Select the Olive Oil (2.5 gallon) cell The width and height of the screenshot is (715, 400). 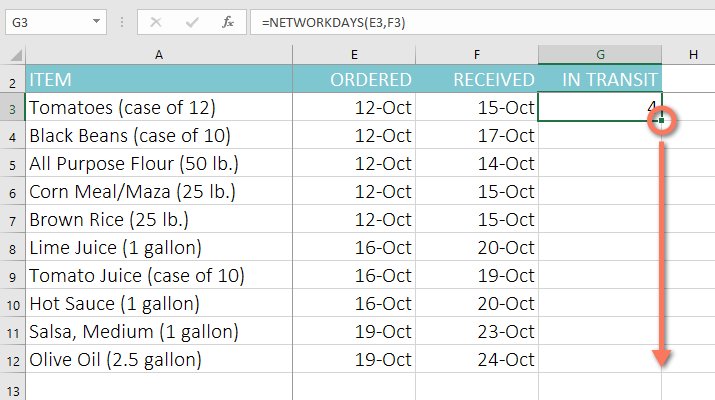pyautogui.click(x=159, y=358)
